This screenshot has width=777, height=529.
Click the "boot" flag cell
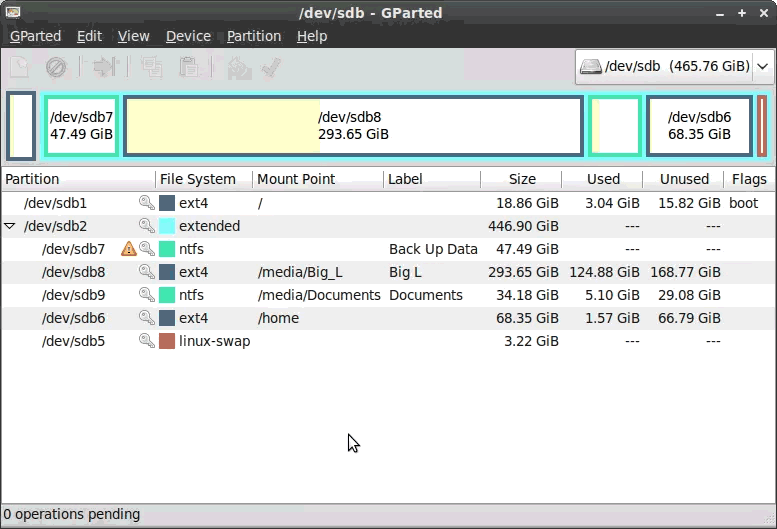pos(743,203)
